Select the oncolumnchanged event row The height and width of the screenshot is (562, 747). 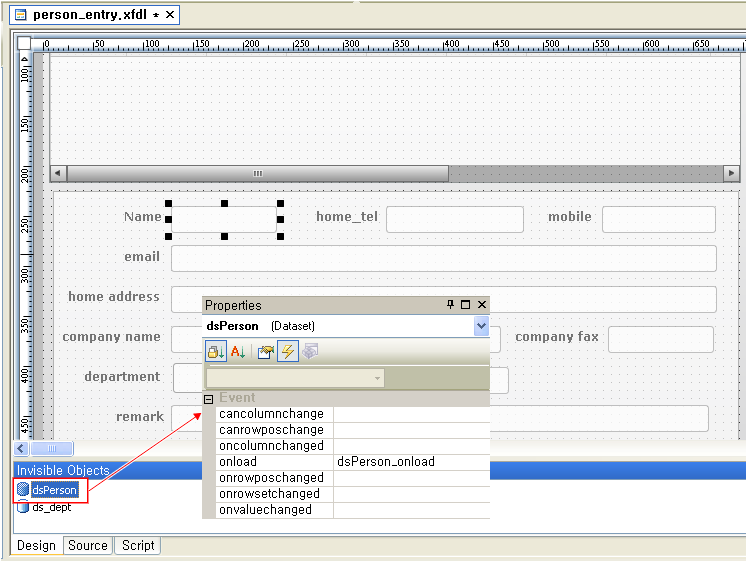click(353, 446)
